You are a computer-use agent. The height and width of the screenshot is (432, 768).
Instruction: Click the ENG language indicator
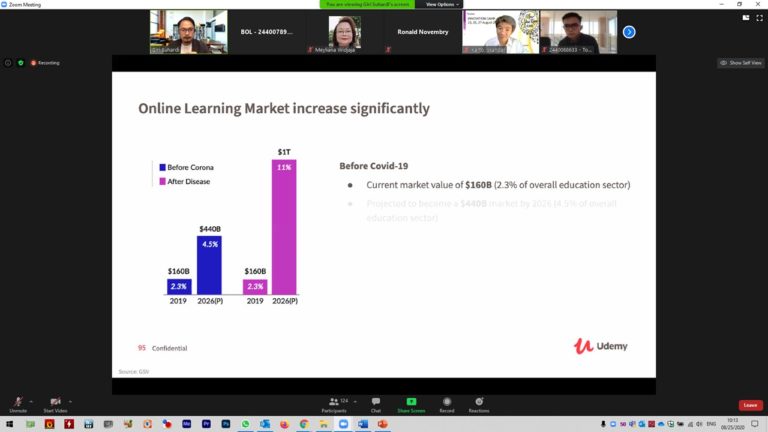coord(711,424)
